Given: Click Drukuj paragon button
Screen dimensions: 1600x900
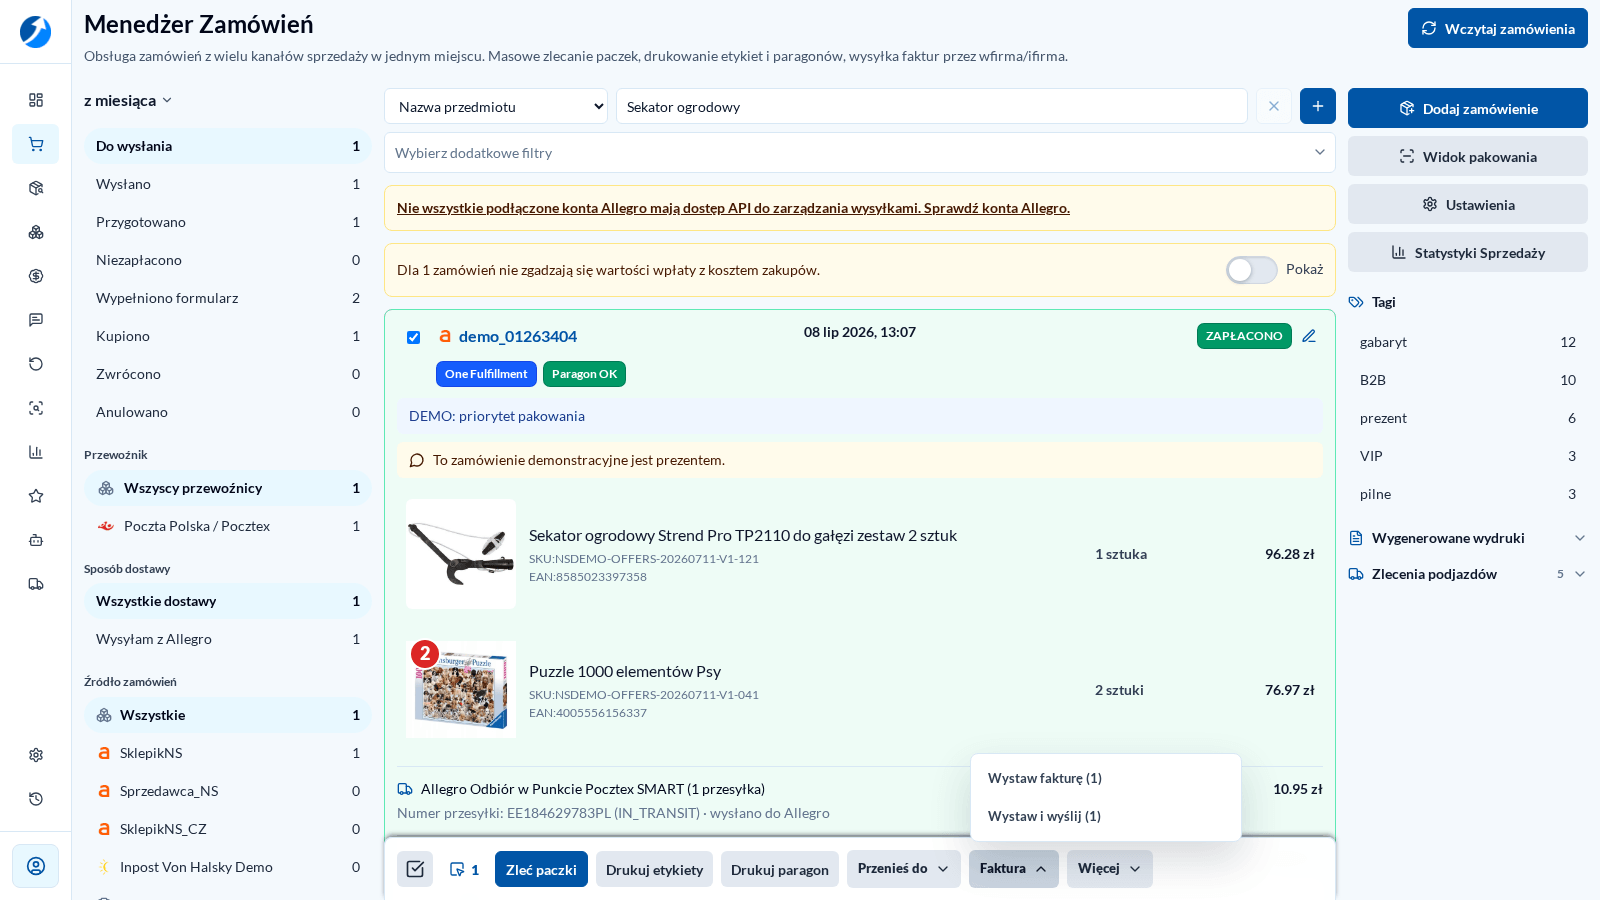Looking at the screenshot, I should pos(780,869).
